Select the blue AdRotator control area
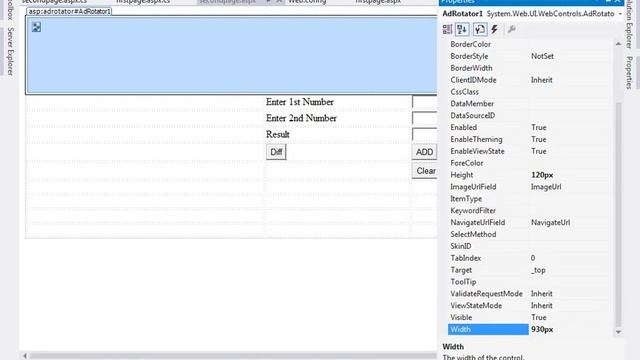 pos(232,55)
